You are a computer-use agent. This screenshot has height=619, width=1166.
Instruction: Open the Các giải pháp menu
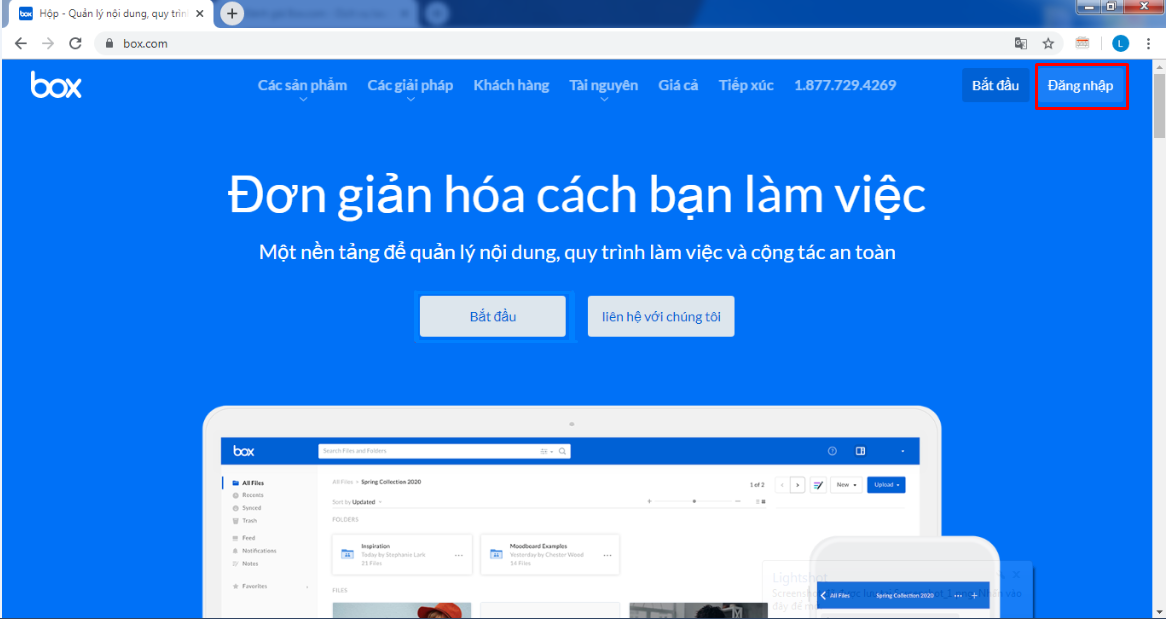(x=410, y=85)
